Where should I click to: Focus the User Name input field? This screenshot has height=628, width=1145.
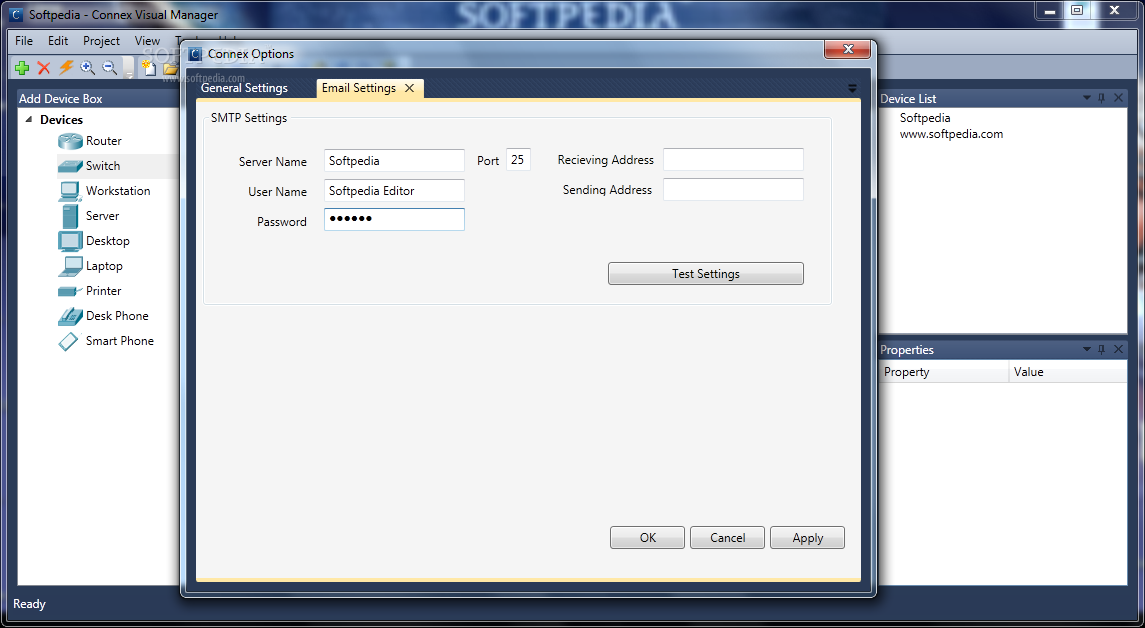(394, 191)
